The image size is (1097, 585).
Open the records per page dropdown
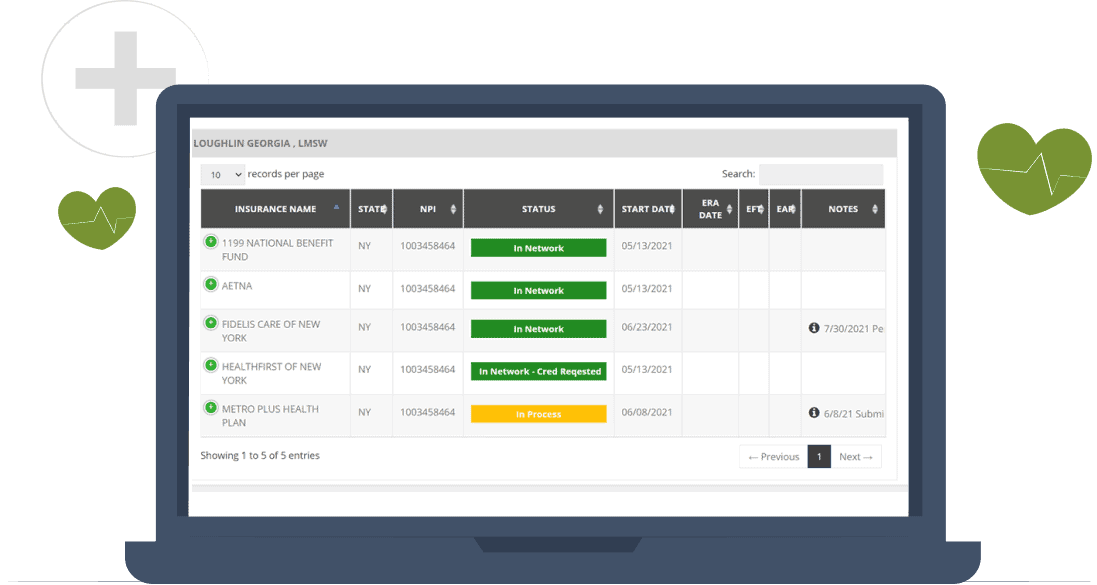pos(222,175)
